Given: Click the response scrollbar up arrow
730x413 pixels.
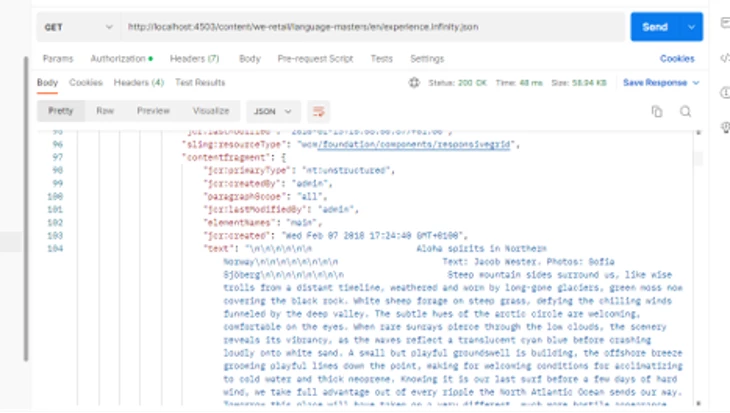Looking at the screenshot, I should click(698, 133).
